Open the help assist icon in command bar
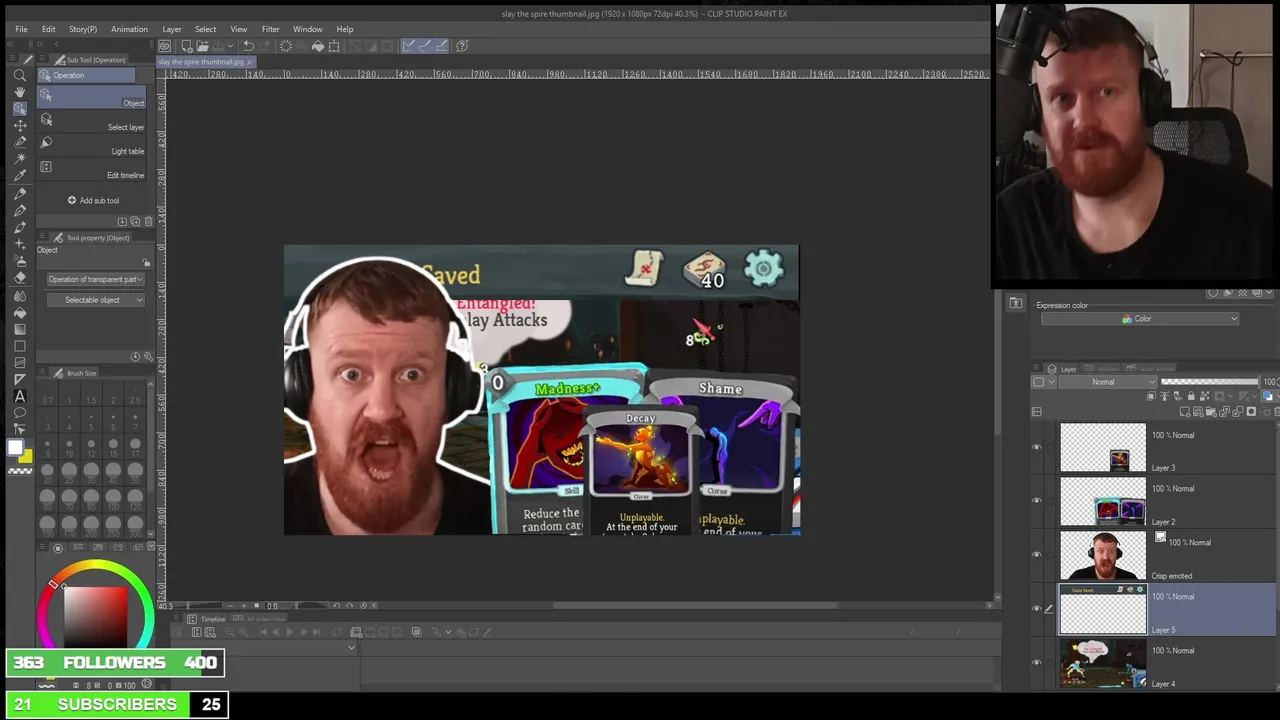1280x720 pixels. tap(462, 46)
